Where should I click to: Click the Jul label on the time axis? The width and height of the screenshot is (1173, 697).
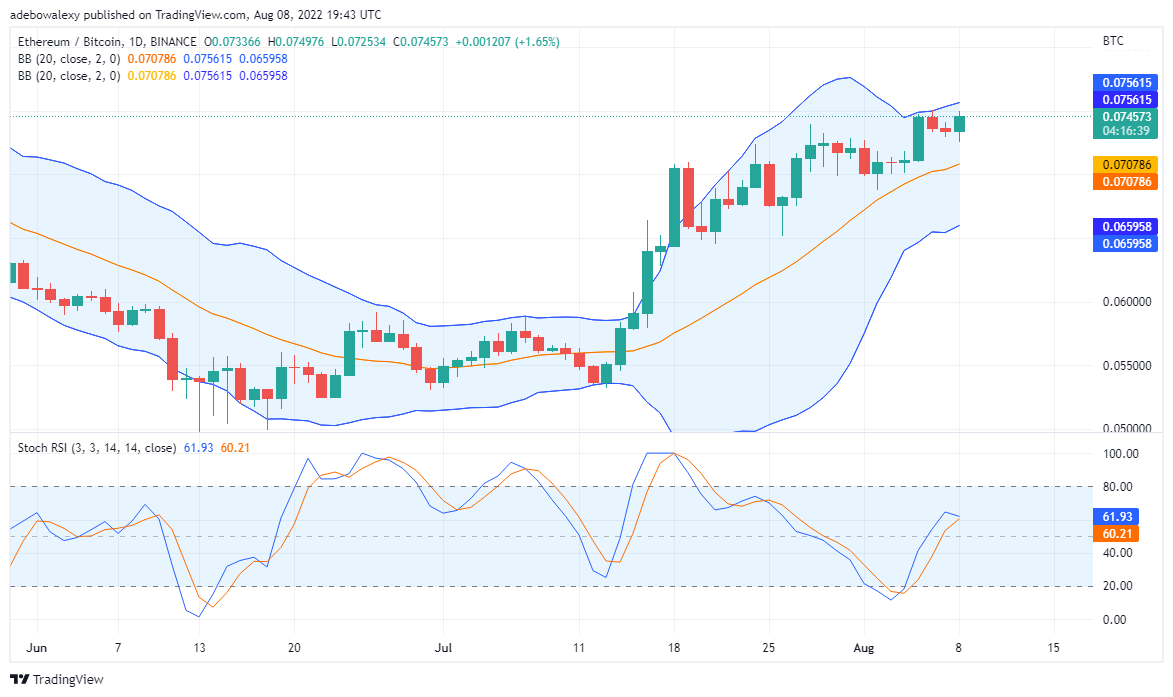tap(444, 648)
